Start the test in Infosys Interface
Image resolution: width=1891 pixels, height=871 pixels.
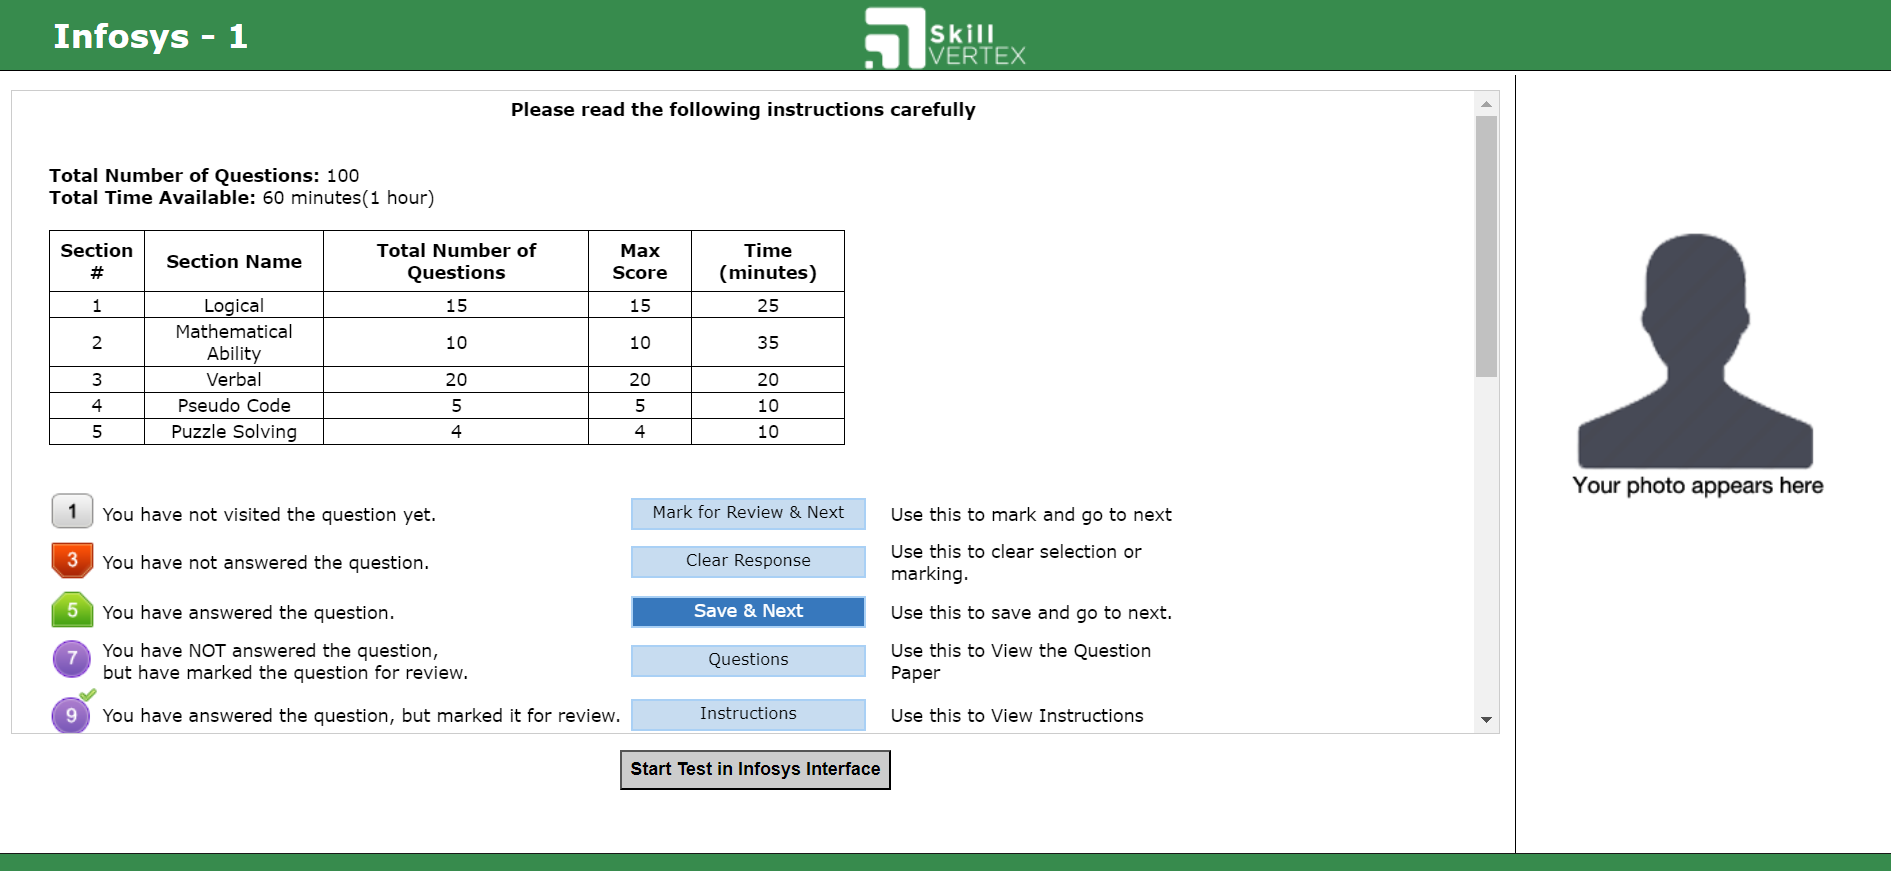(x=755, y=769)
